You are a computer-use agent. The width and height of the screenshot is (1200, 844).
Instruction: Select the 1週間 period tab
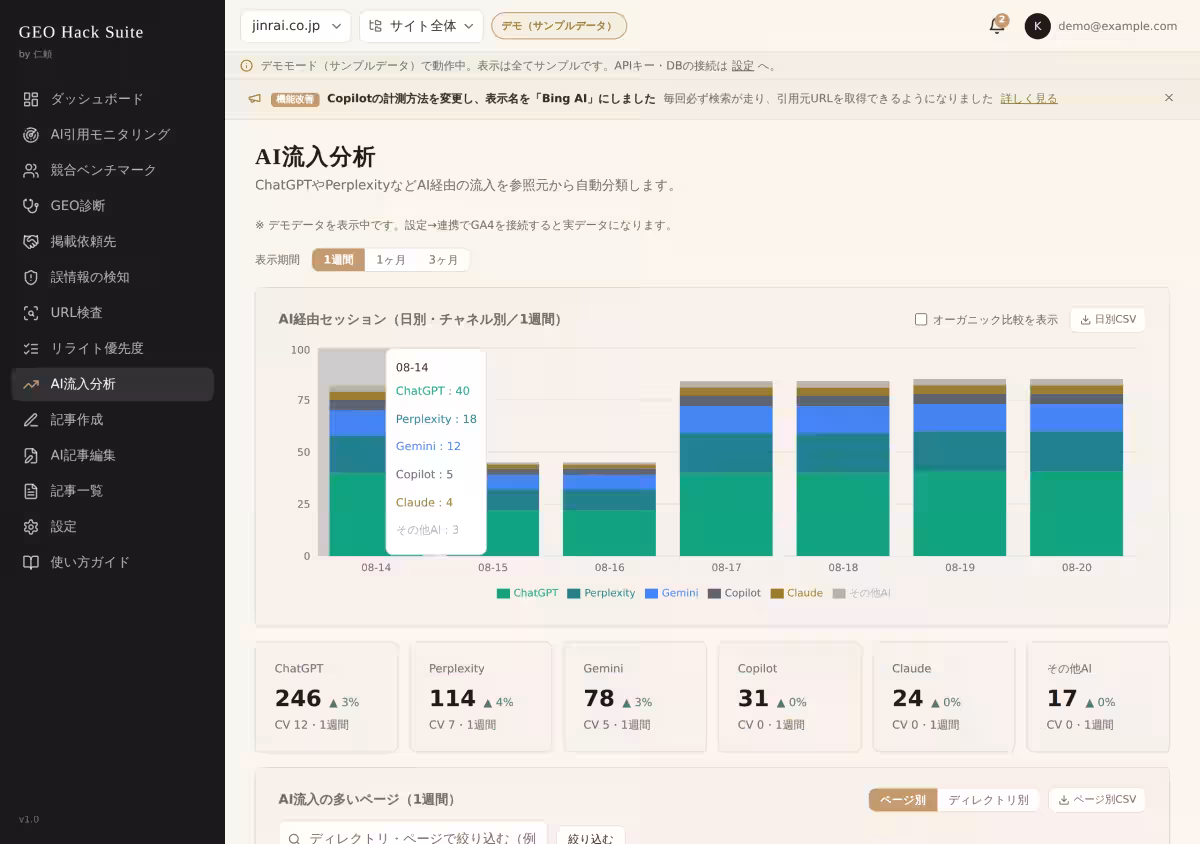[338, 260]
